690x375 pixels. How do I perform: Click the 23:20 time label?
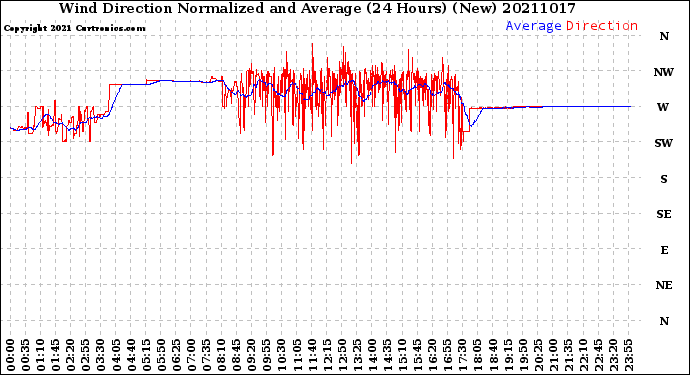613,355
